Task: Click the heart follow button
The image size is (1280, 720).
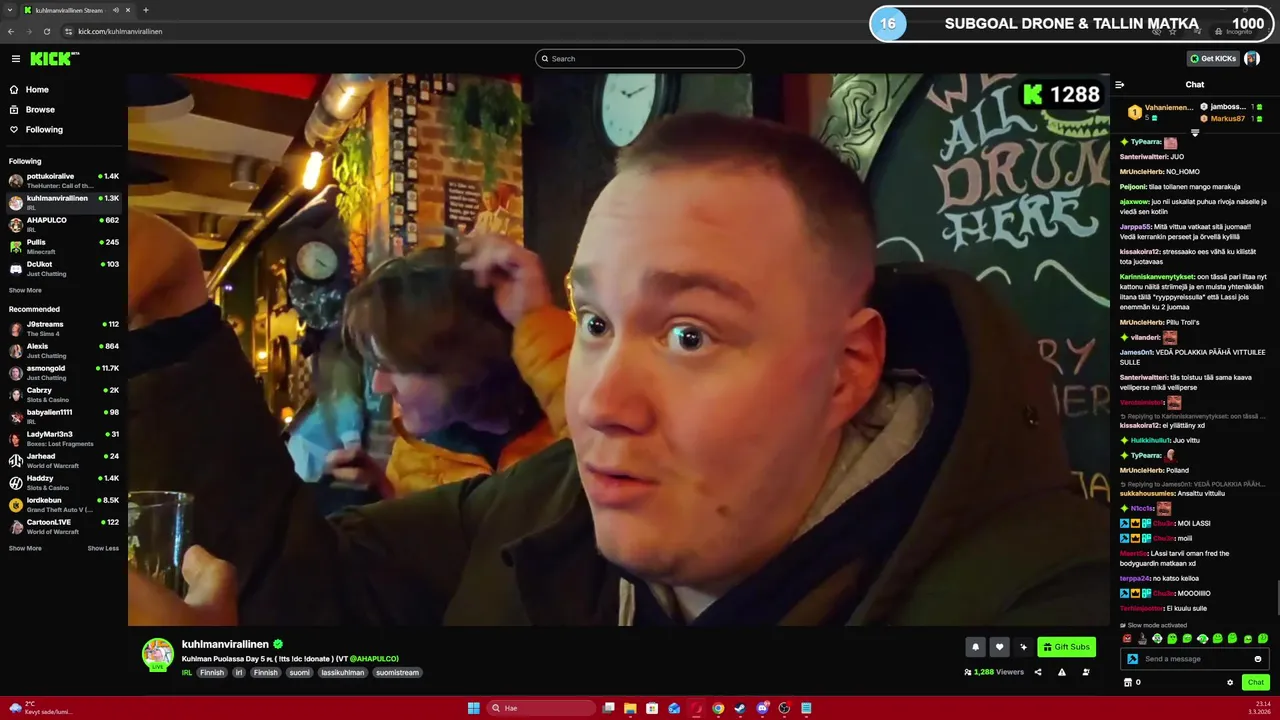Action: coord(999,647)
